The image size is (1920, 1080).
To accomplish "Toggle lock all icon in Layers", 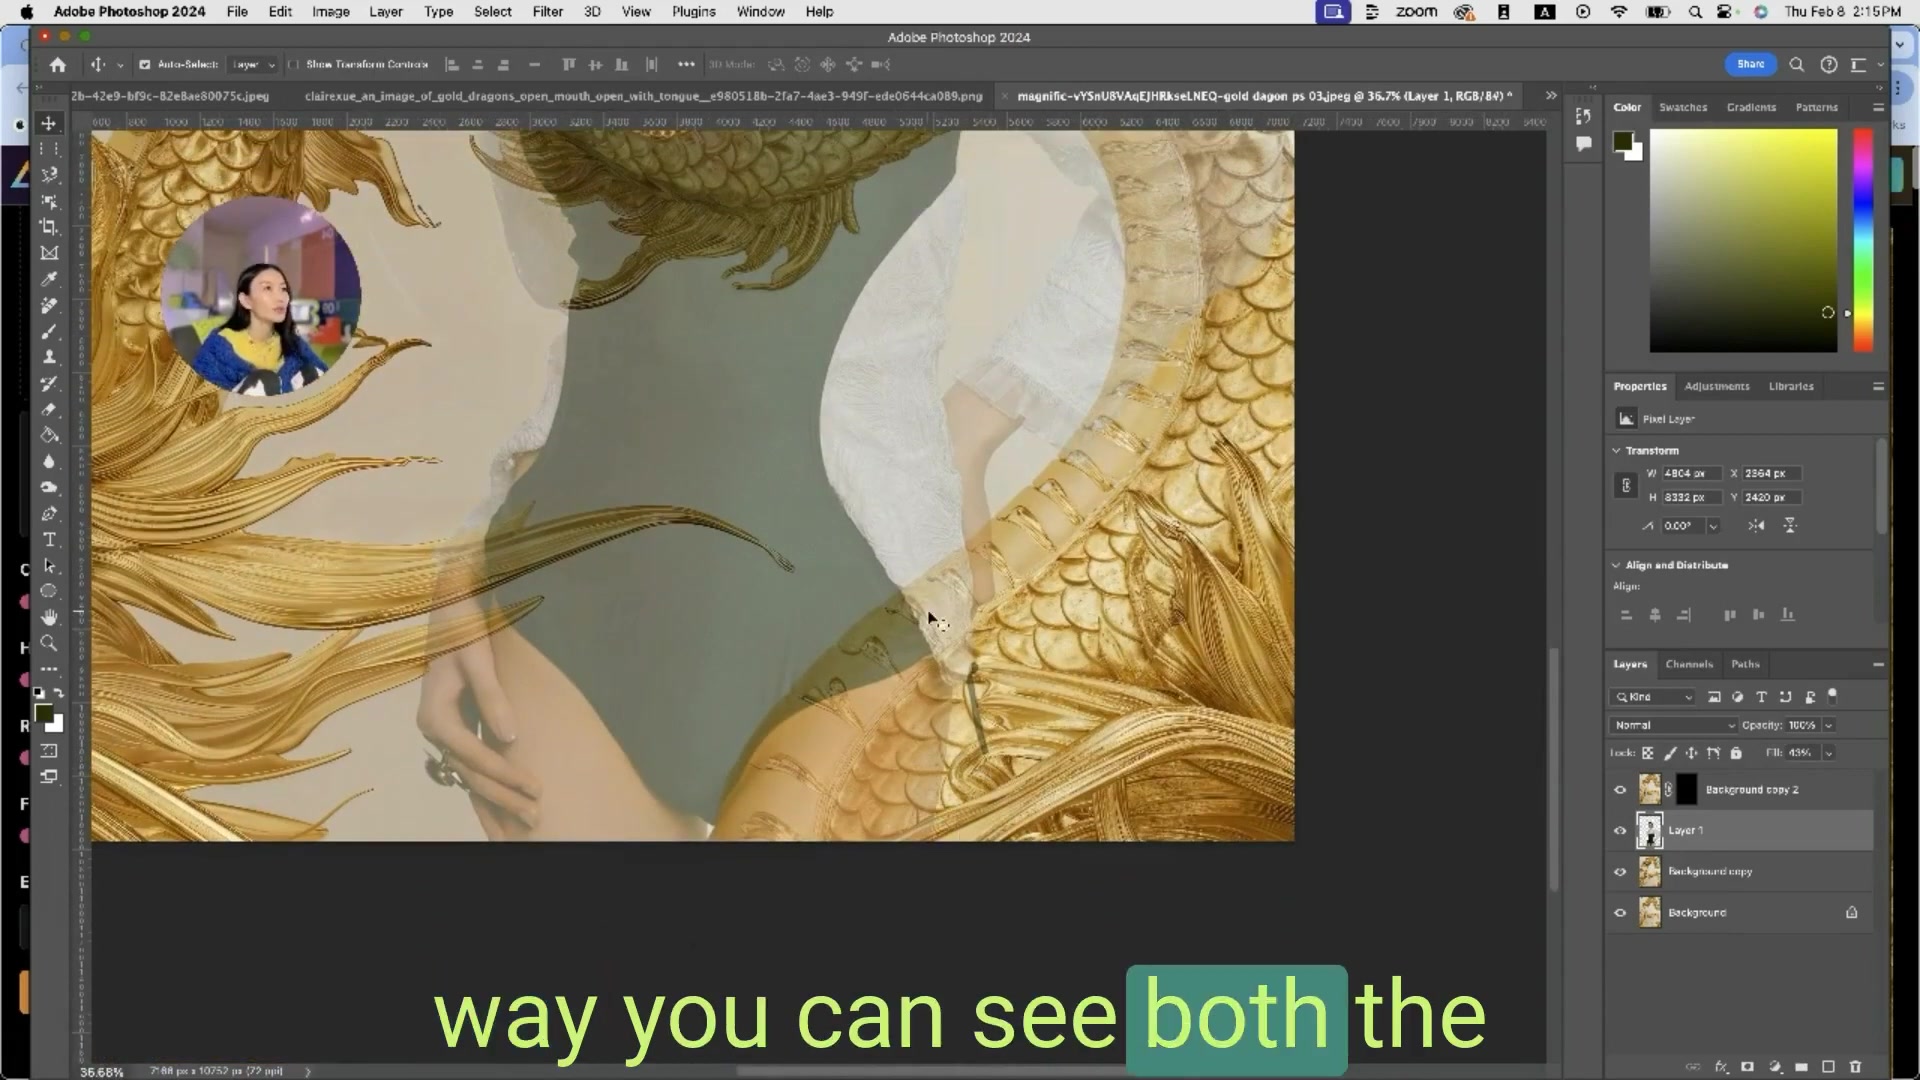I will 1736,753.
